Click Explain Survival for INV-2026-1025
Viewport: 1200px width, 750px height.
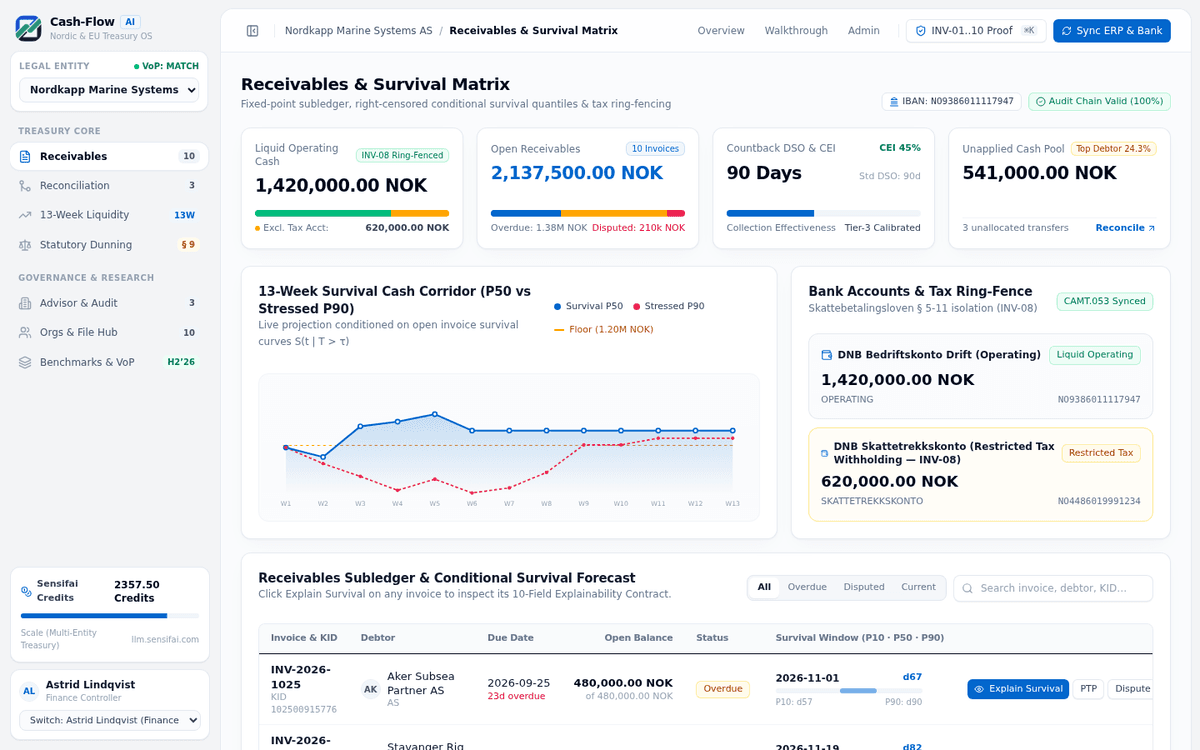coord(1018,689)
